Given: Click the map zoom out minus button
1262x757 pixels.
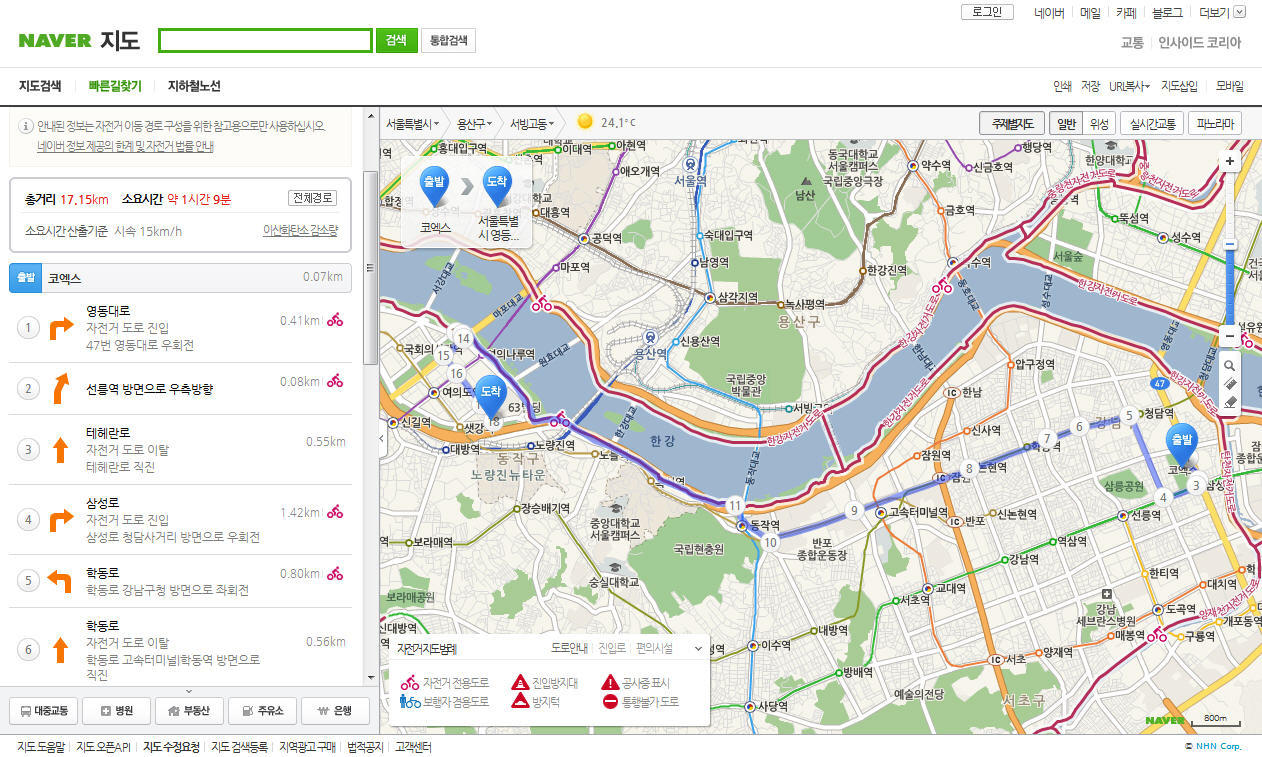Looking at the screenshot, I should 1230,335.
